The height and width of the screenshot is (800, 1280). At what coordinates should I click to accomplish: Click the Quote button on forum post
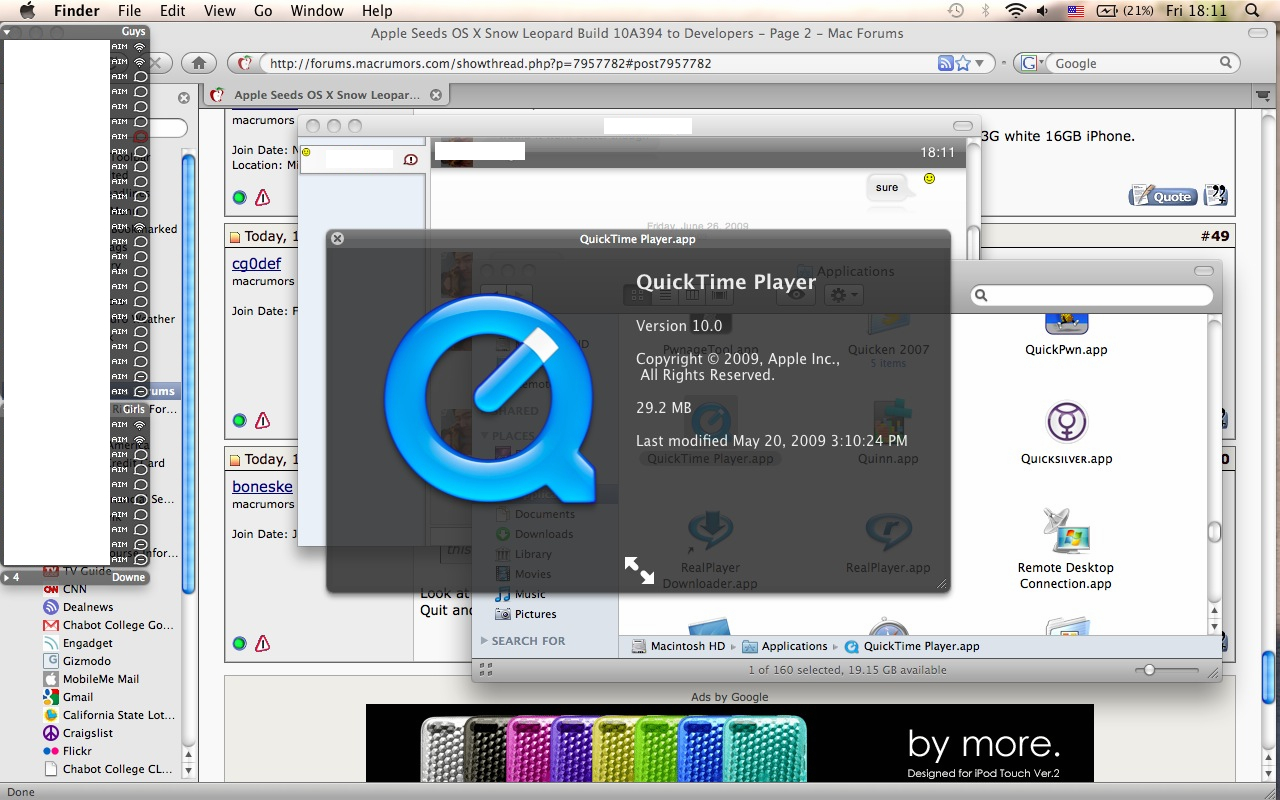click(x=1163, y=196)
